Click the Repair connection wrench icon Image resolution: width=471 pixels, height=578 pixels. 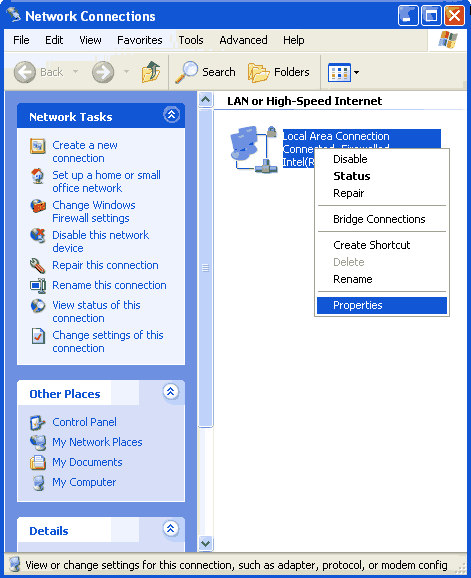(38, 265)
